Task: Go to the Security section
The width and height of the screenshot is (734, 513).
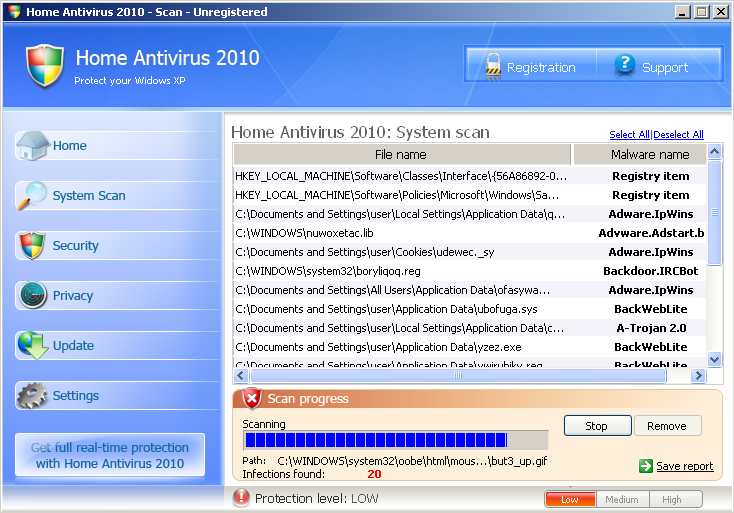Action: click(117, 246)
